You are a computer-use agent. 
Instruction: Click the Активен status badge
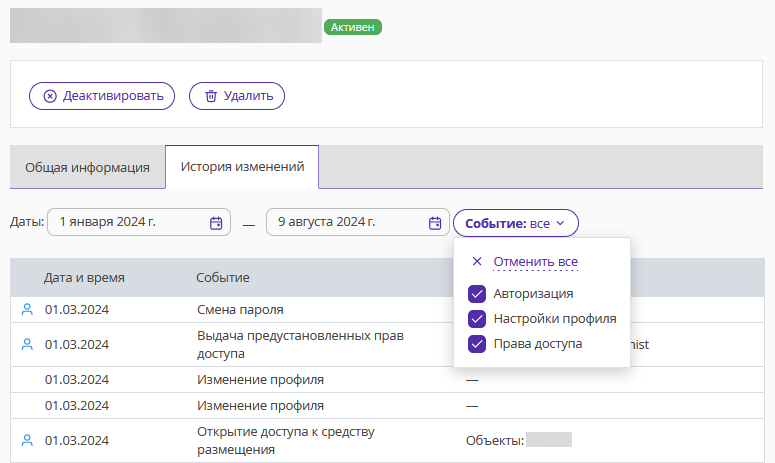[x=353, y=27]
